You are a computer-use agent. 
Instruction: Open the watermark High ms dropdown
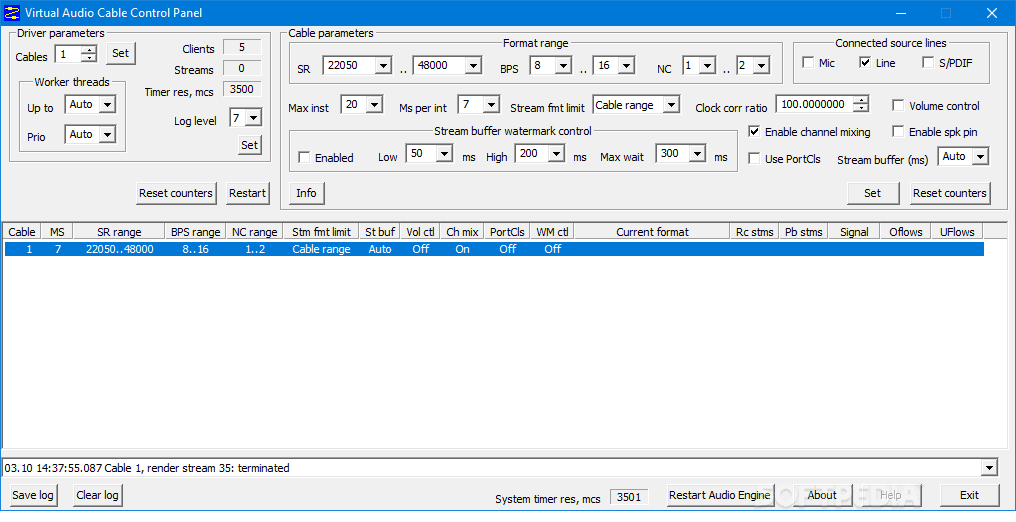coord(556,153)
